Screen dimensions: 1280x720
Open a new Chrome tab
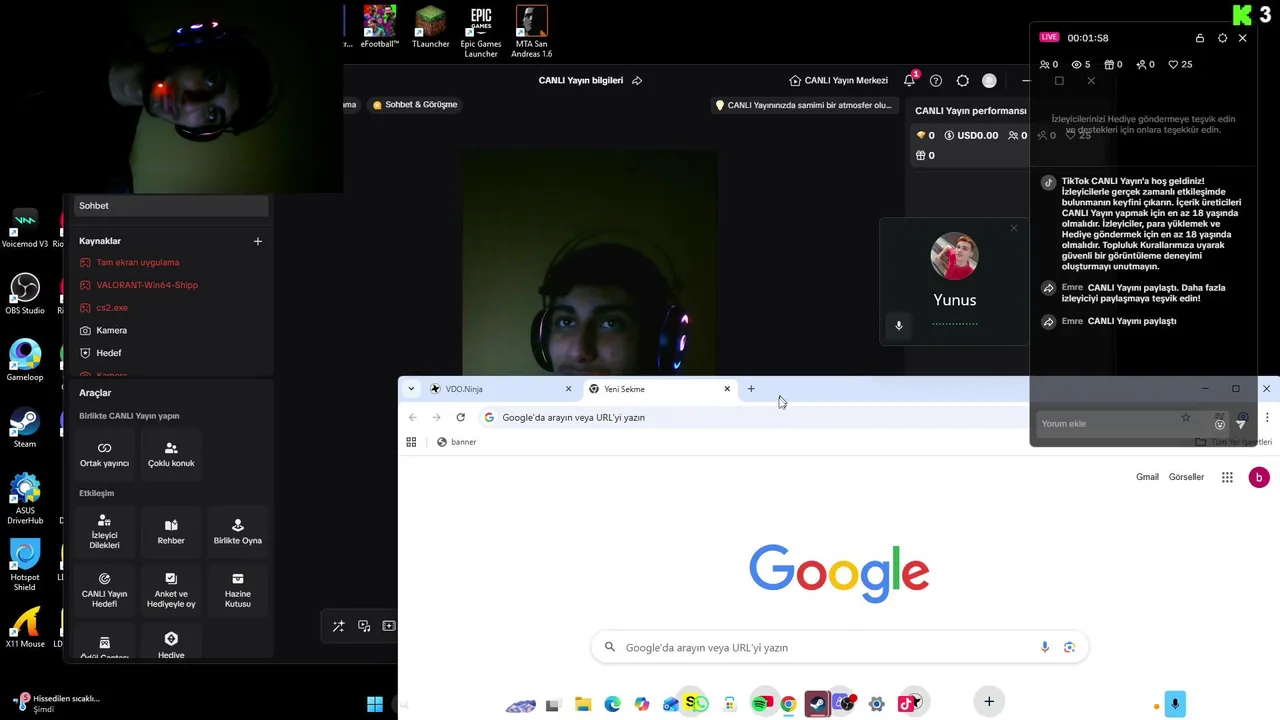[751, 389]
